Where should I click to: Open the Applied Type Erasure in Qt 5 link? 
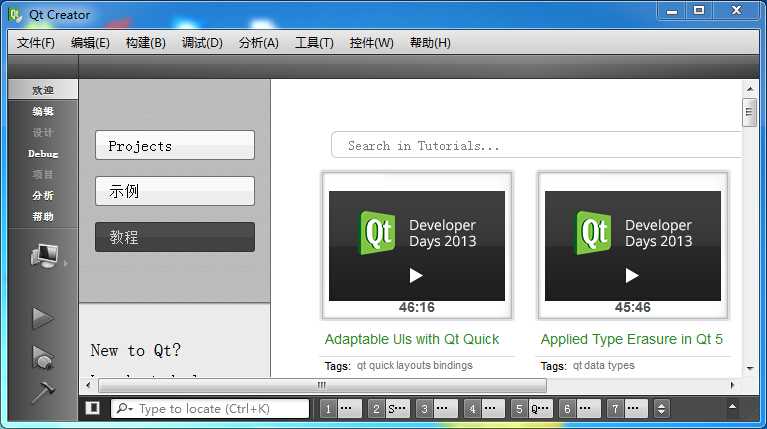tap(632, 339)
